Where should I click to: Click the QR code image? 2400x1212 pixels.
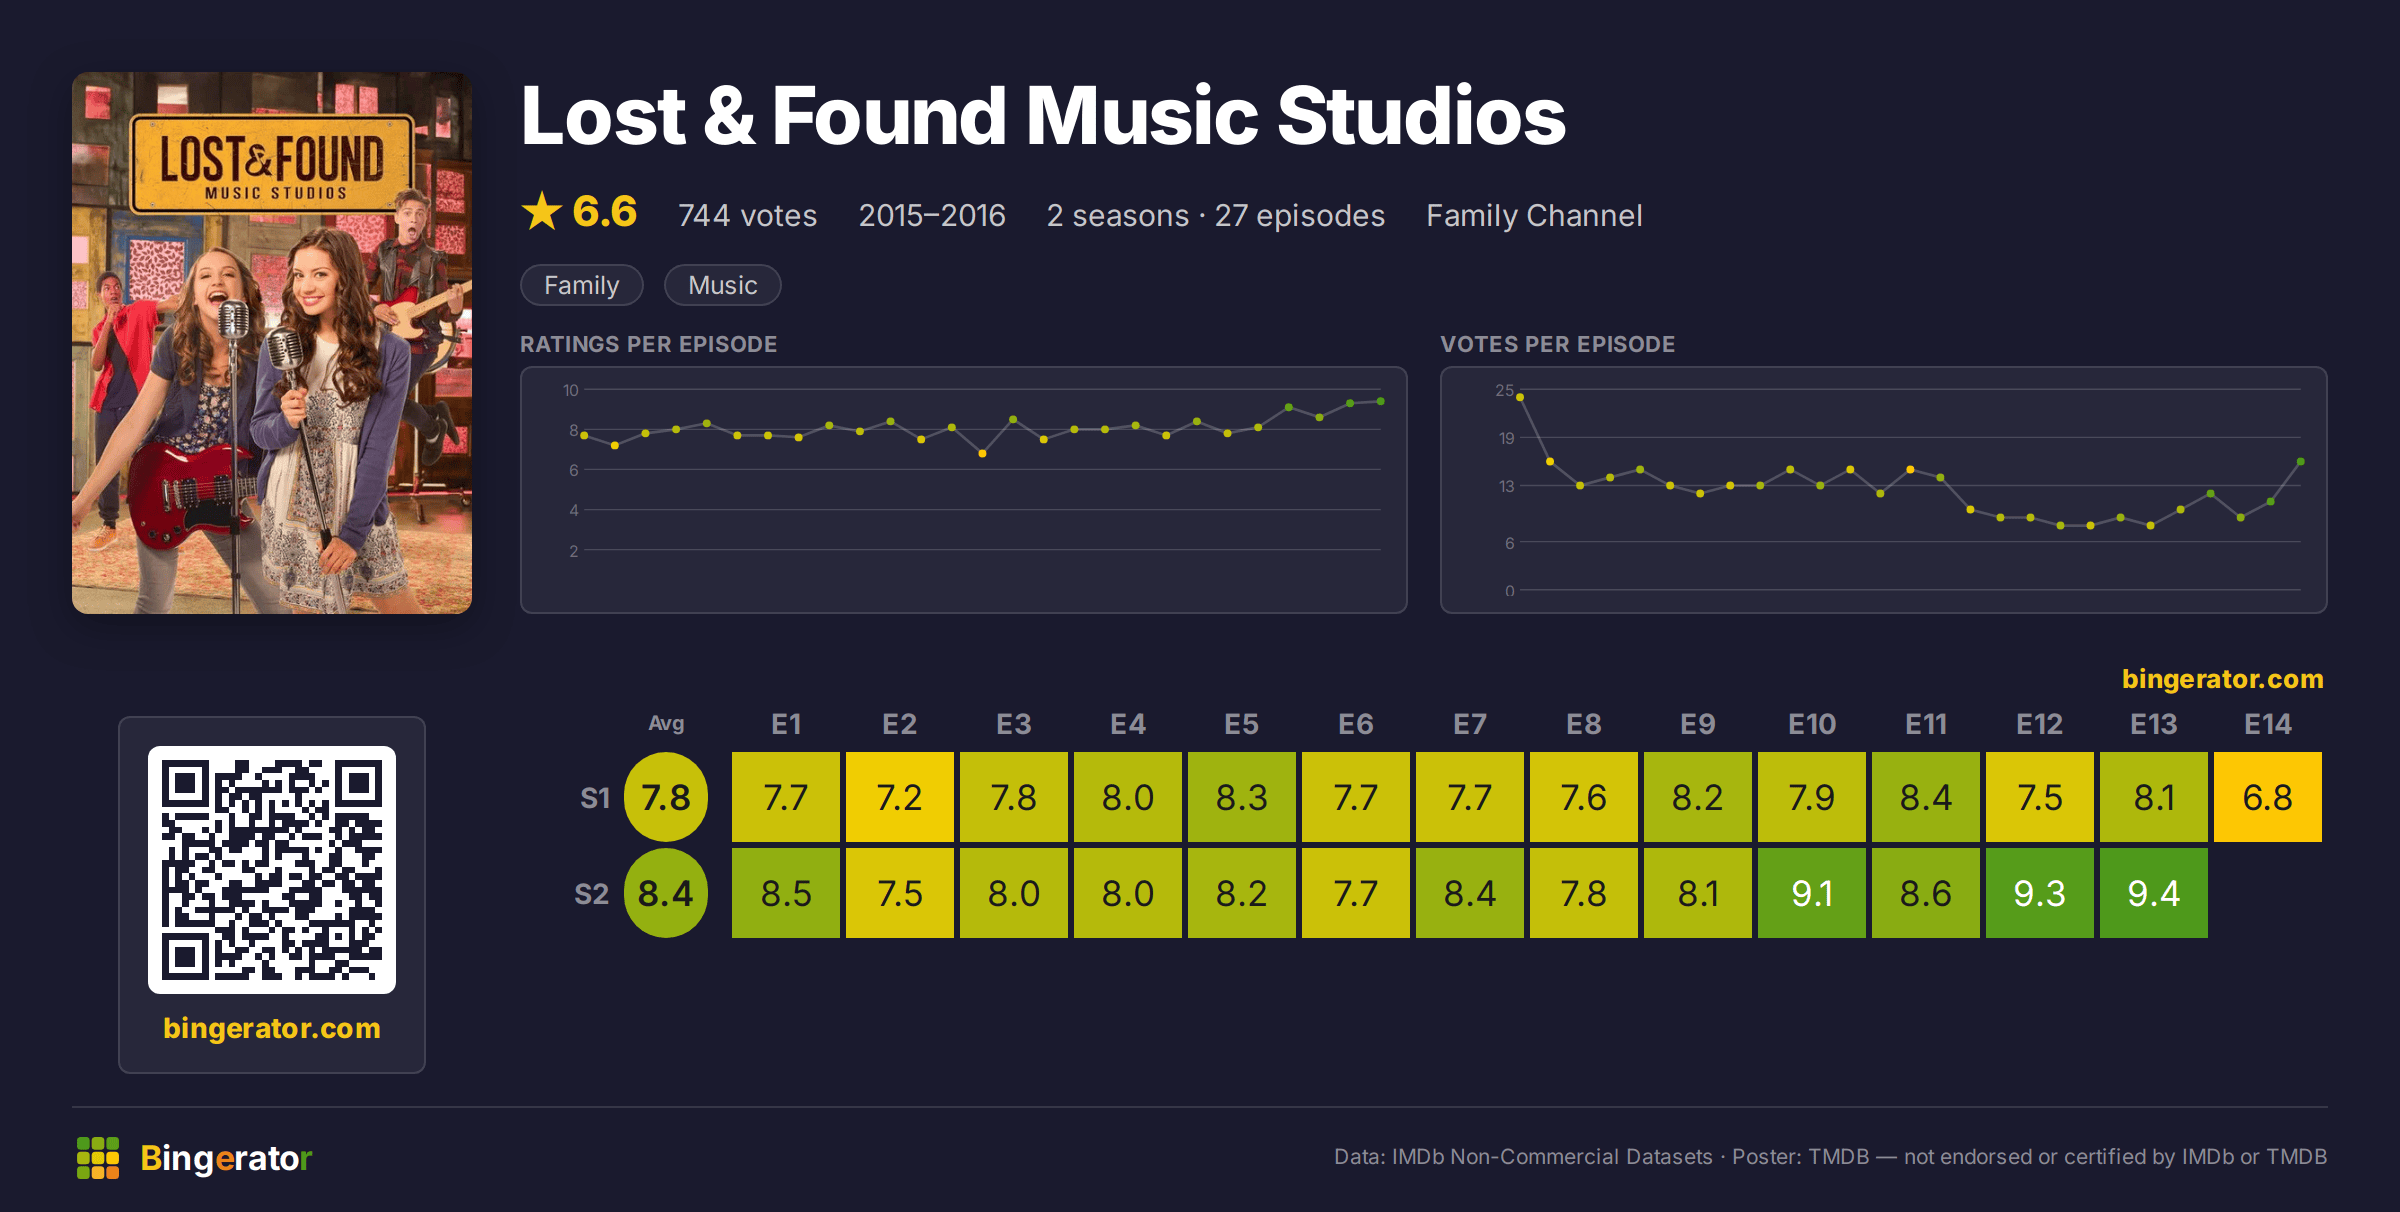(x=272, y=870)
